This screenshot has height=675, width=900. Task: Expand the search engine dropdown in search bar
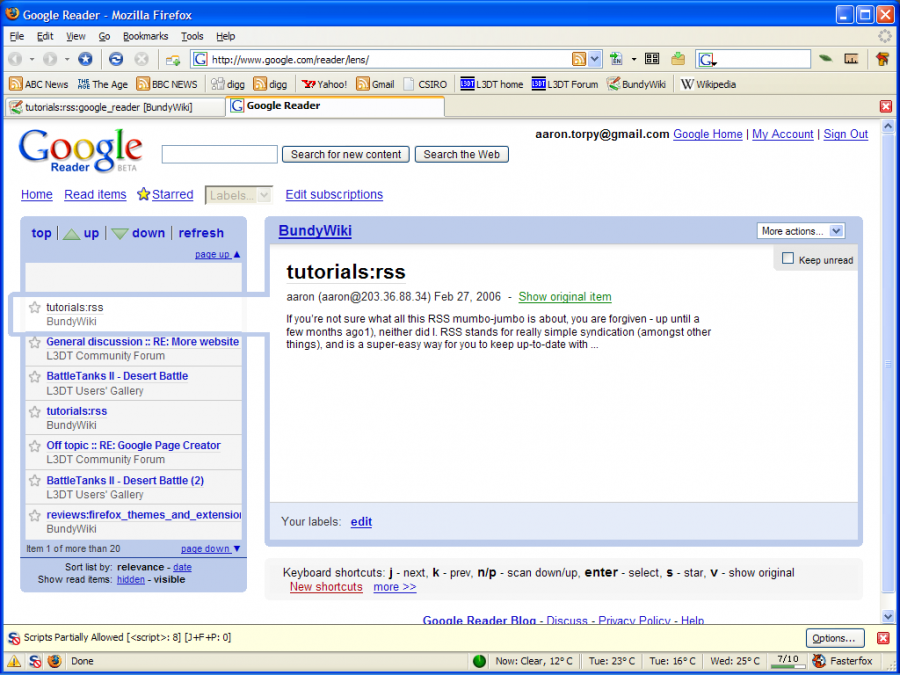[x=712, y=58]
